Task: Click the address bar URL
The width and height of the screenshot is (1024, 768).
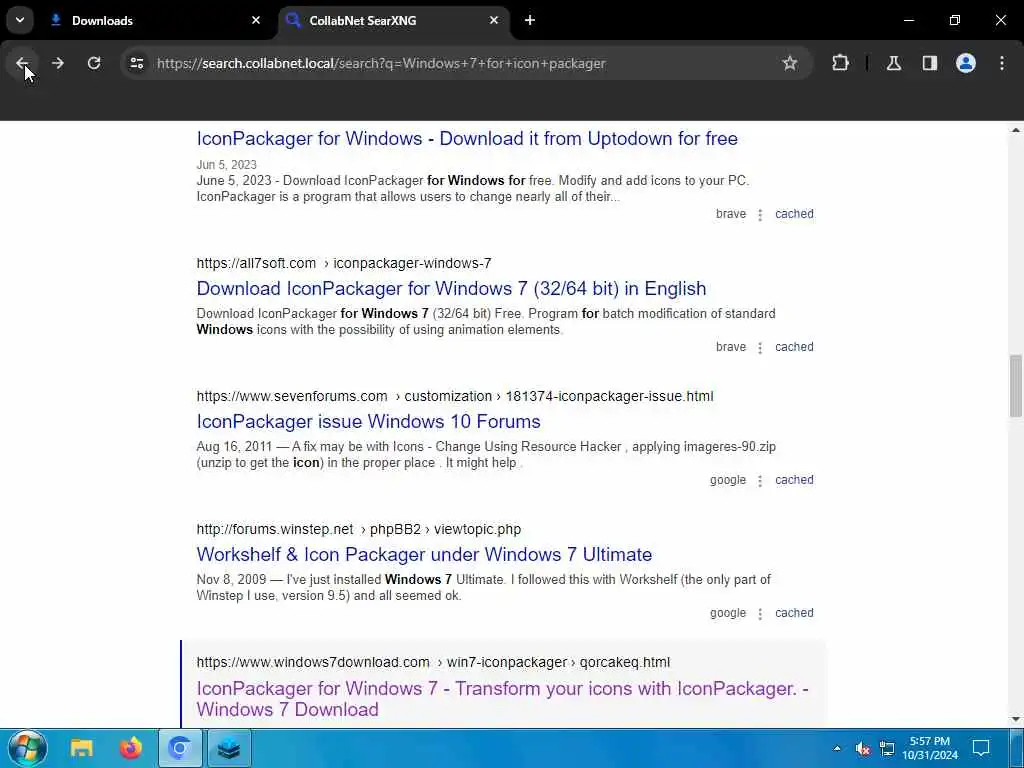Action: click(x=381, y=63)
